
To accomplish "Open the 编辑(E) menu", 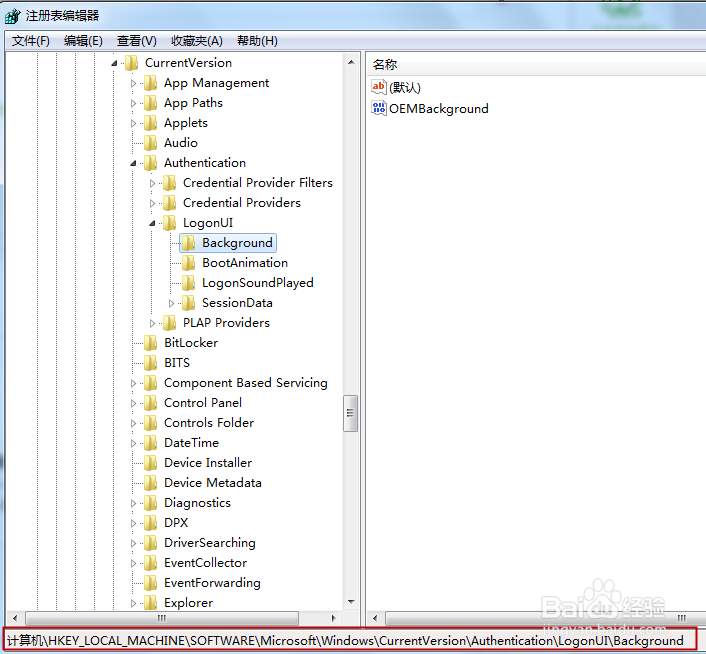I will click(x=83, y=41).
